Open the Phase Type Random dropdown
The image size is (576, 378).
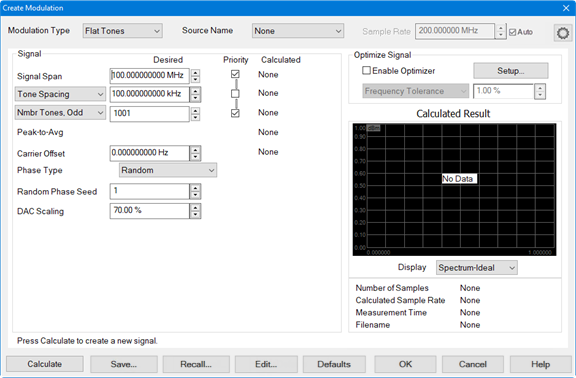click(168, 170)
